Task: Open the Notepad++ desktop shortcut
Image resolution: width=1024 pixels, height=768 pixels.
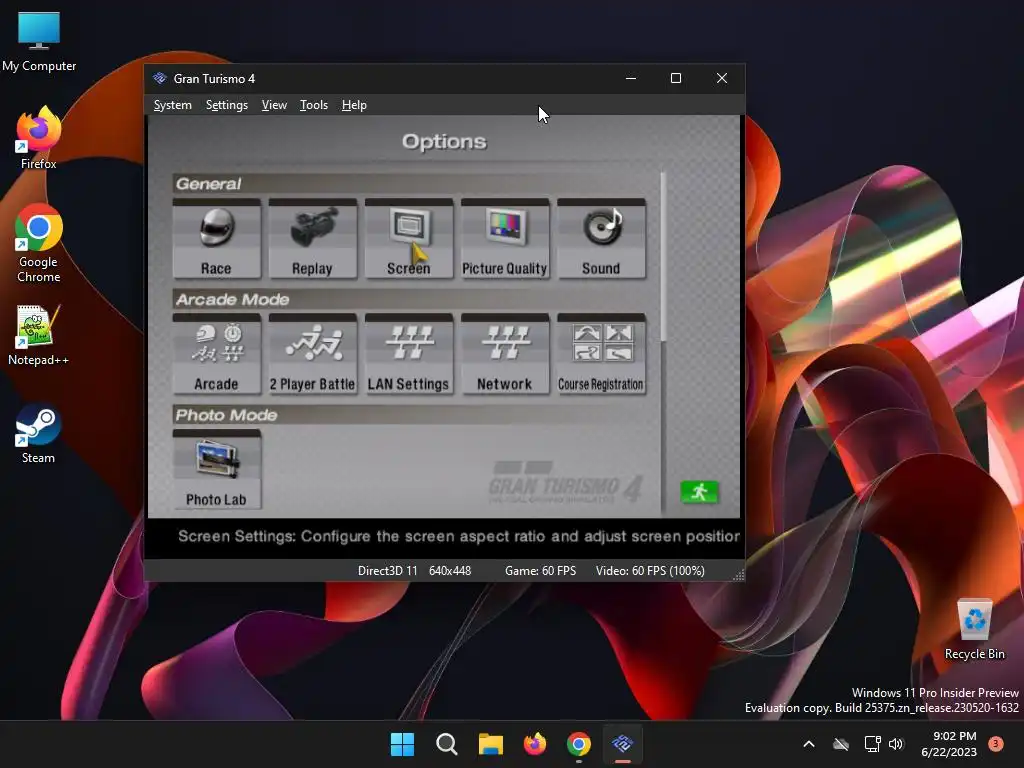Action: click(x=39, y=336)
